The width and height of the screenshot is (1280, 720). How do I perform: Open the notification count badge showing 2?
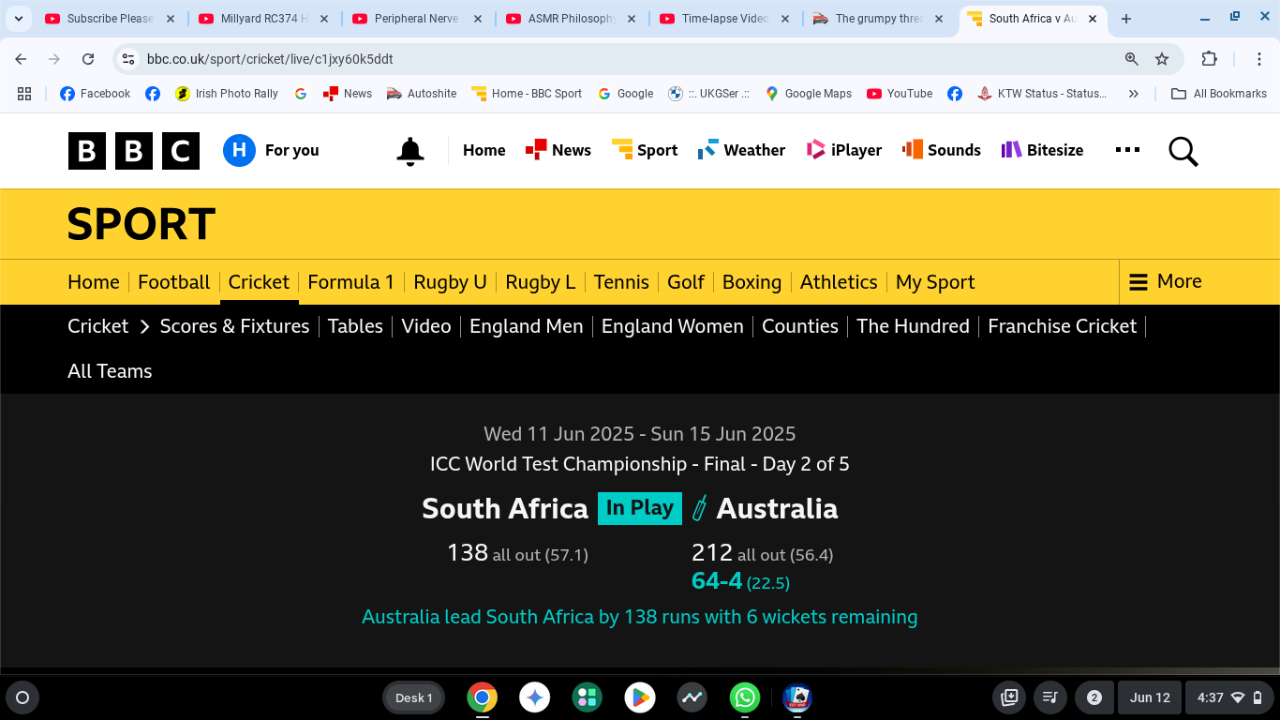tap(1094, 697)
